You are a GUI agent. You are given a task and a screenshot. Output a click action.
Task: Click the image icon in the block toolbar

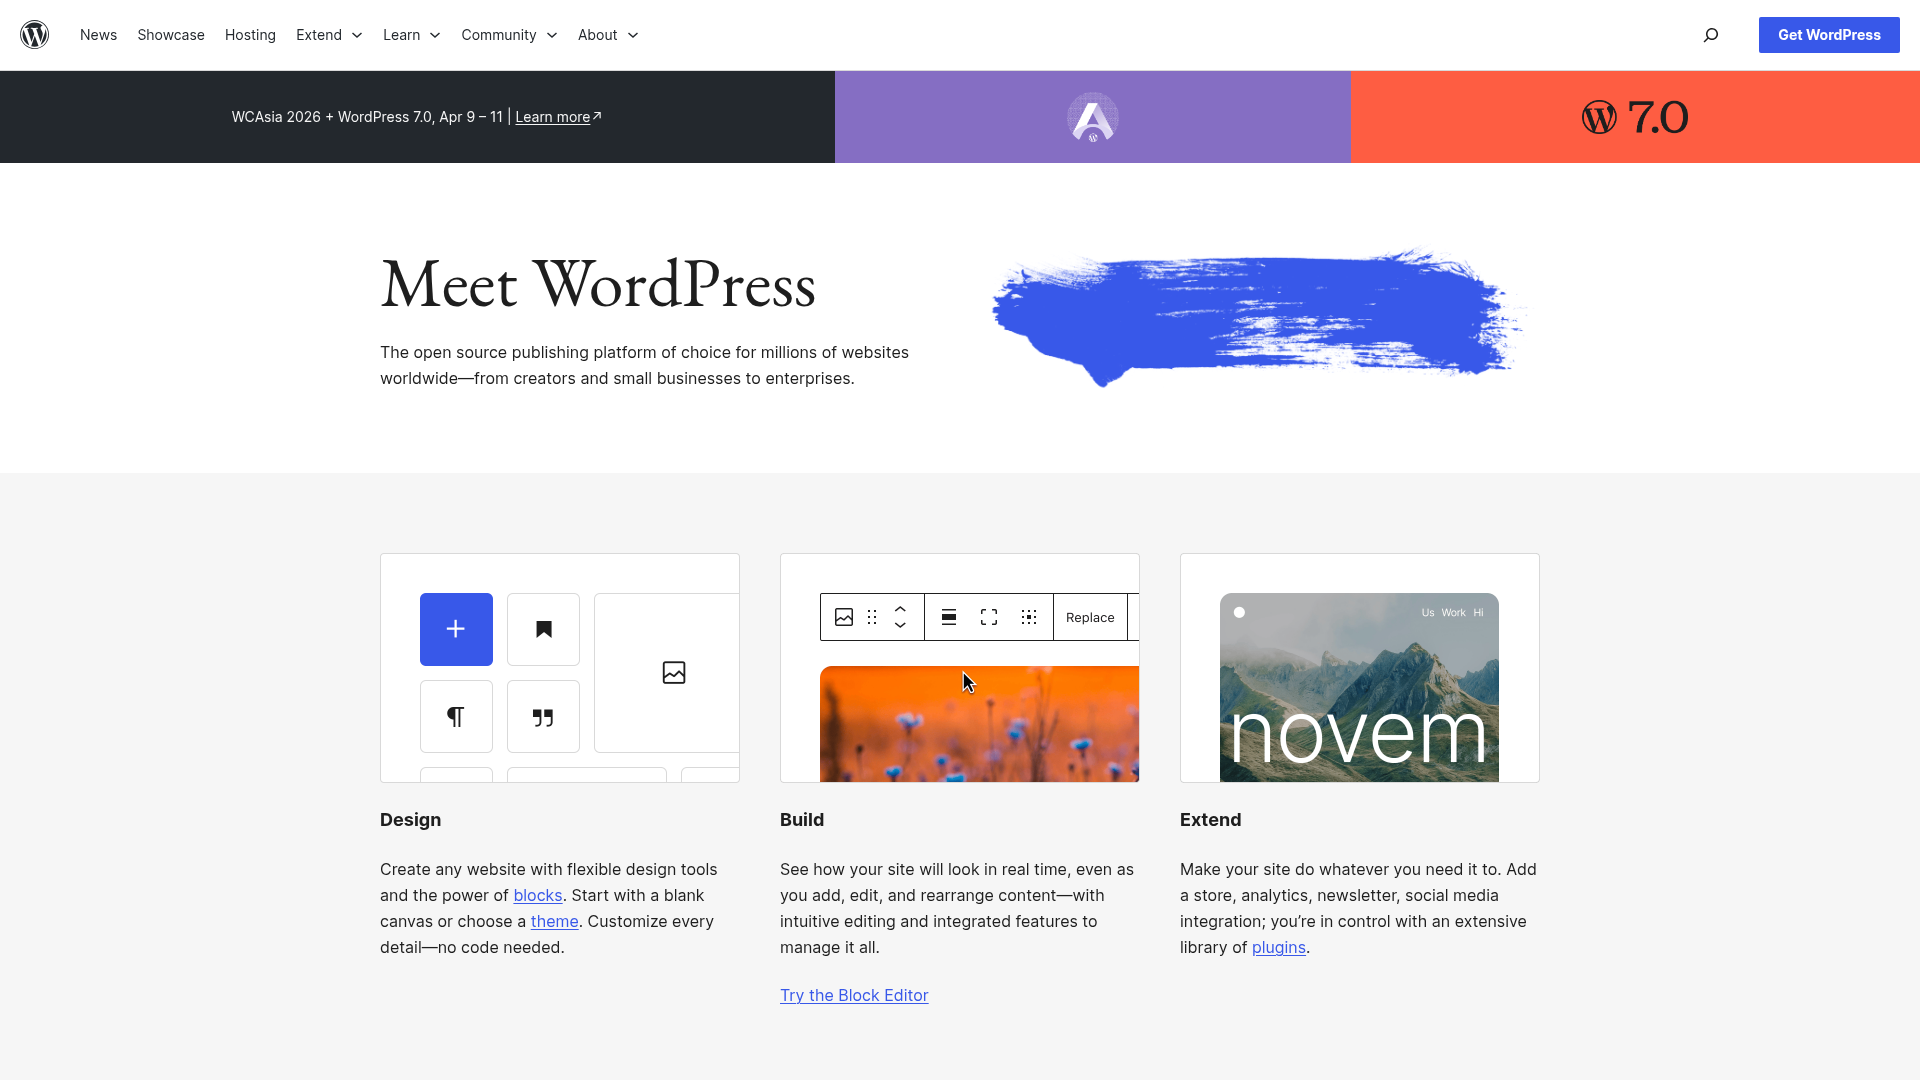(844, 617)
